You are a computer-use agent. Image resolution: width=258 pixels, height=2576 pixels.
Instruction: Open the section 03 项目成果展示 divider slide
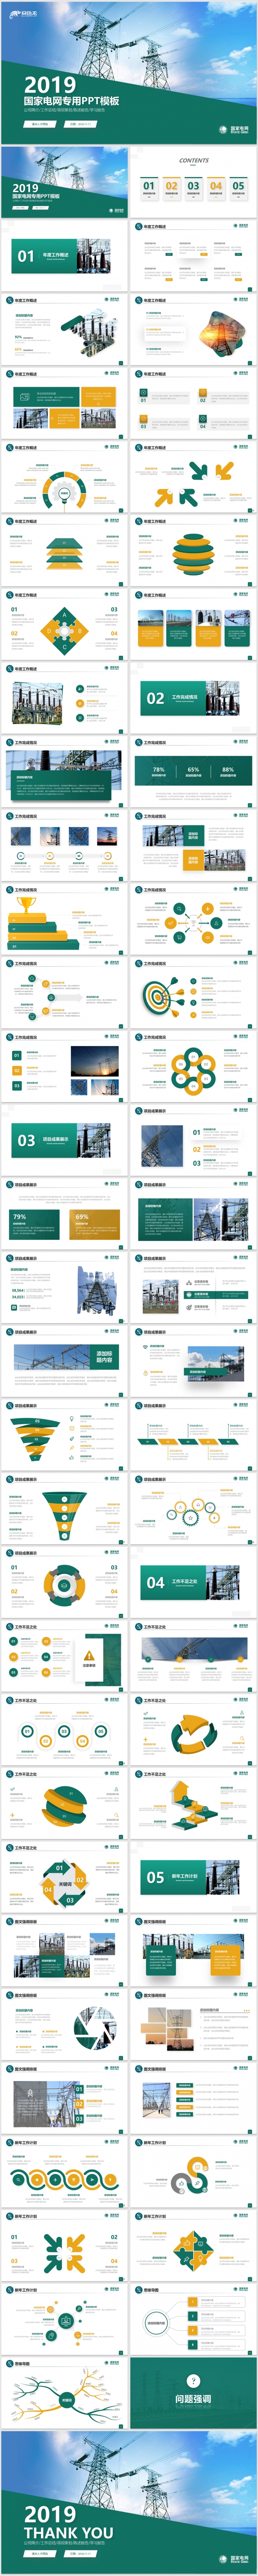pyautogui.click(x=64, y=1140)
